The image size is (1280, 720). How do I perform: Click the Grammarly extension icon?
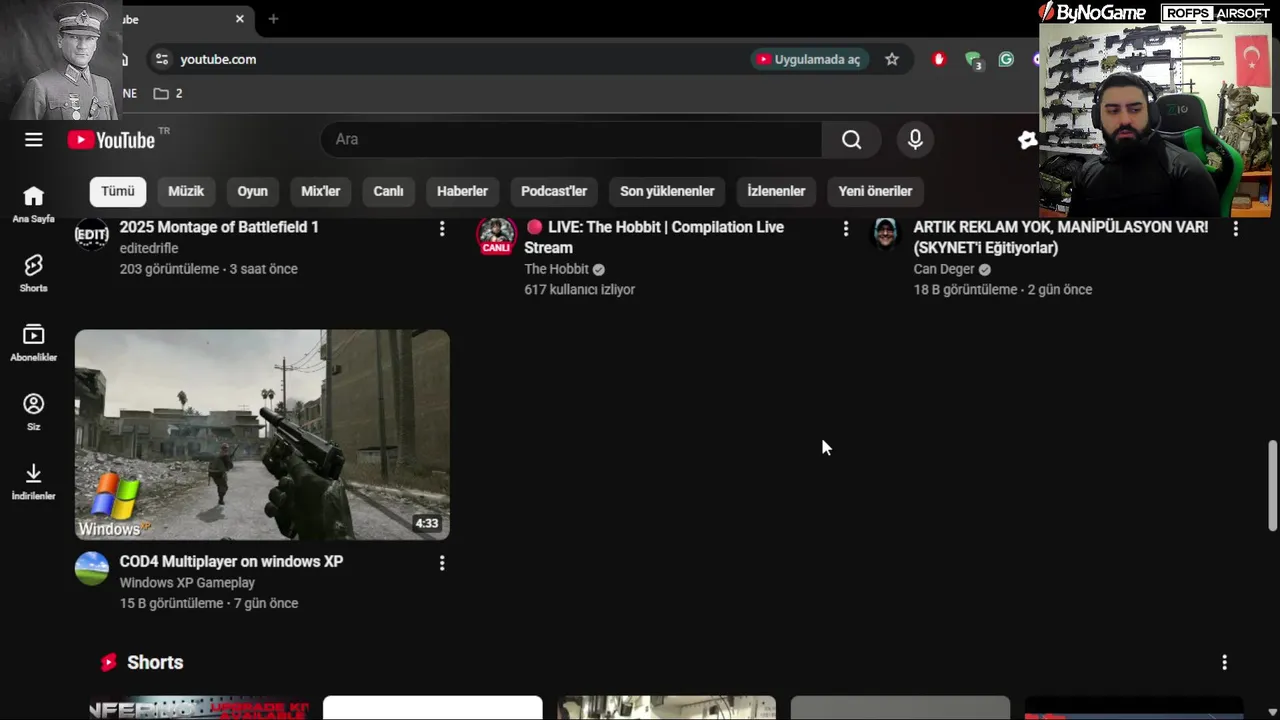tap(1006, 59)
